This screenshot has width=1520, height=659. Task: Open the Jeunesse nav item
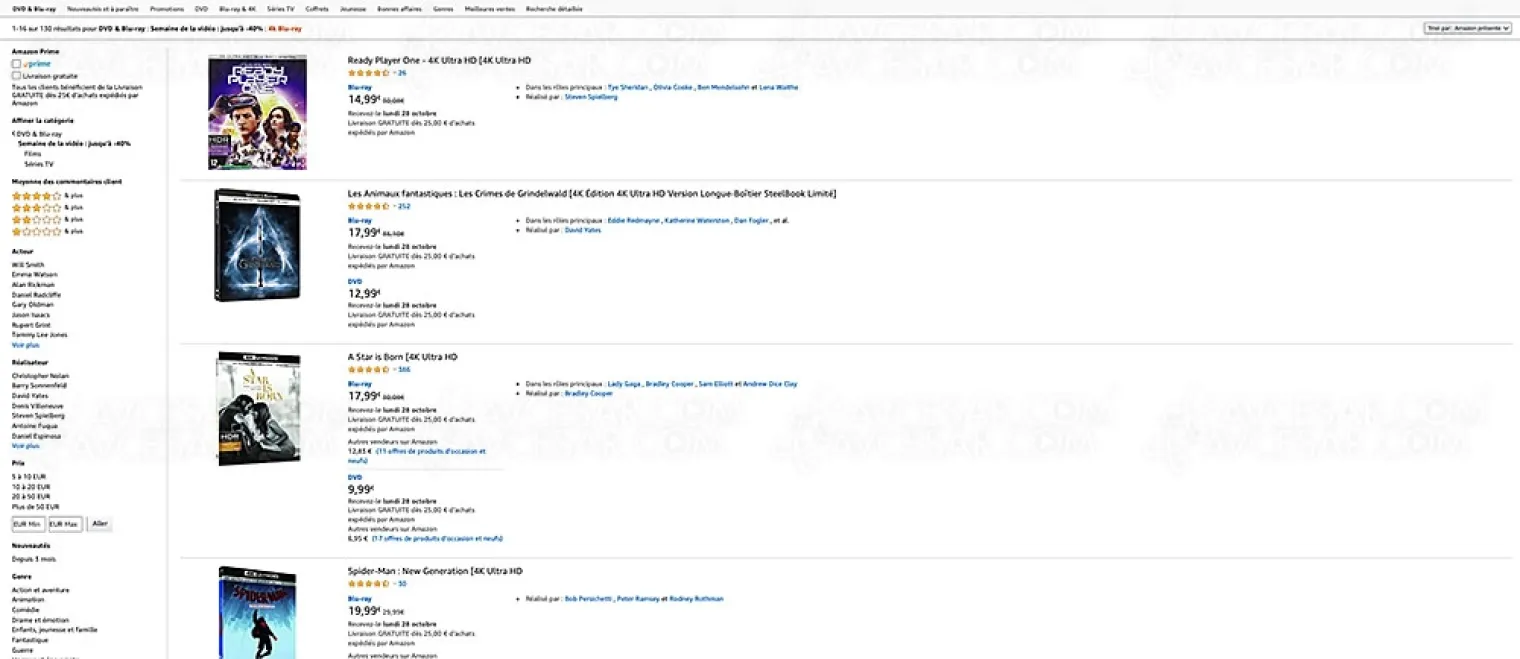pos(353,8)
